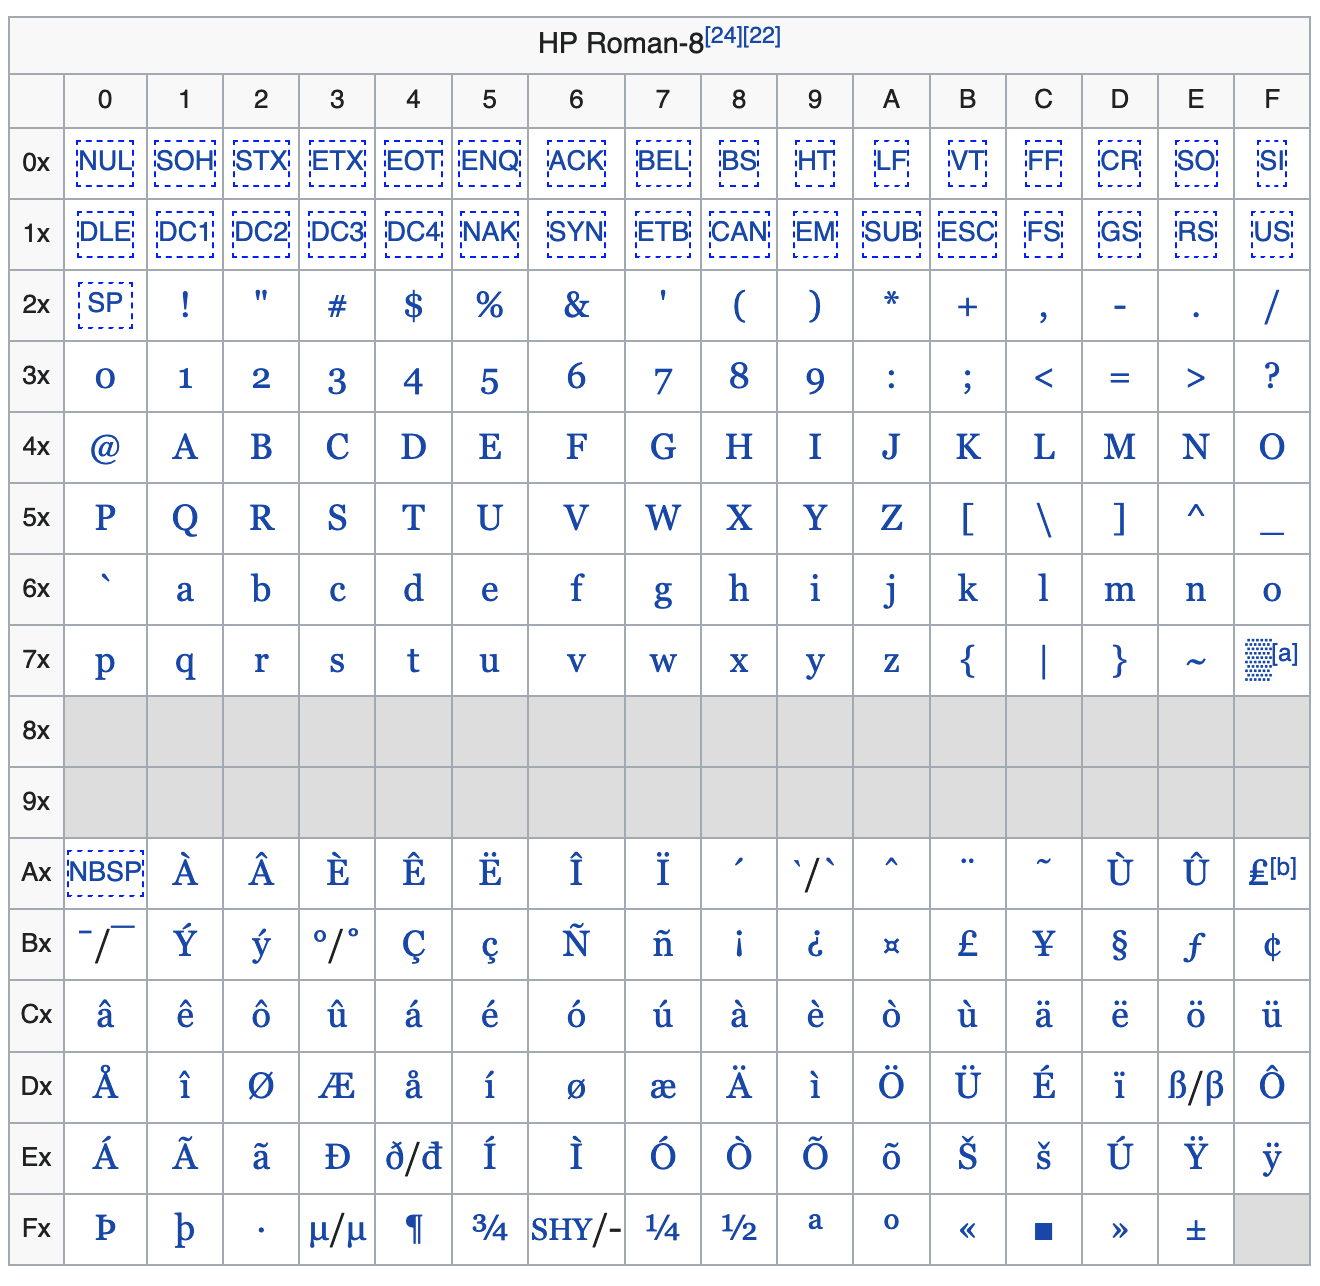Follow the footnote [a] link in row 7x

pyautogui.click(x=1286, y=655)
